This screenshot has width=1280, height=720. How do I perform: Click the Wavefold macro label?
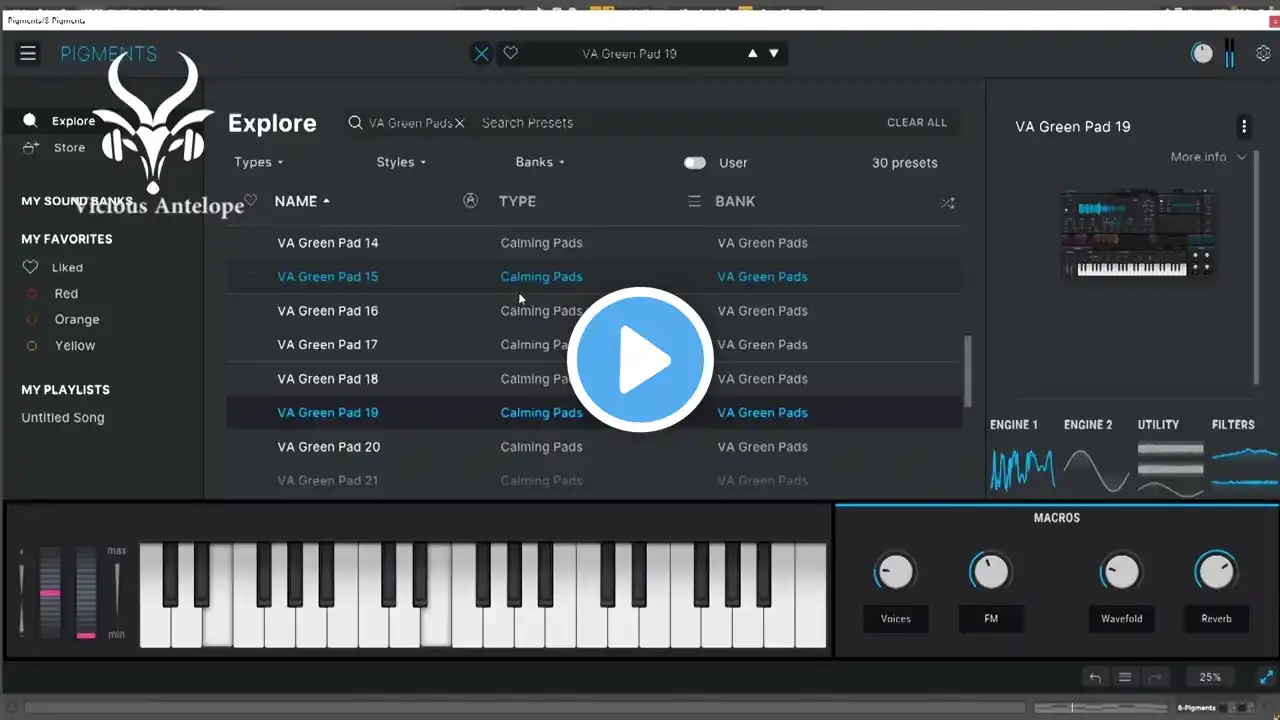point(1122,619)
